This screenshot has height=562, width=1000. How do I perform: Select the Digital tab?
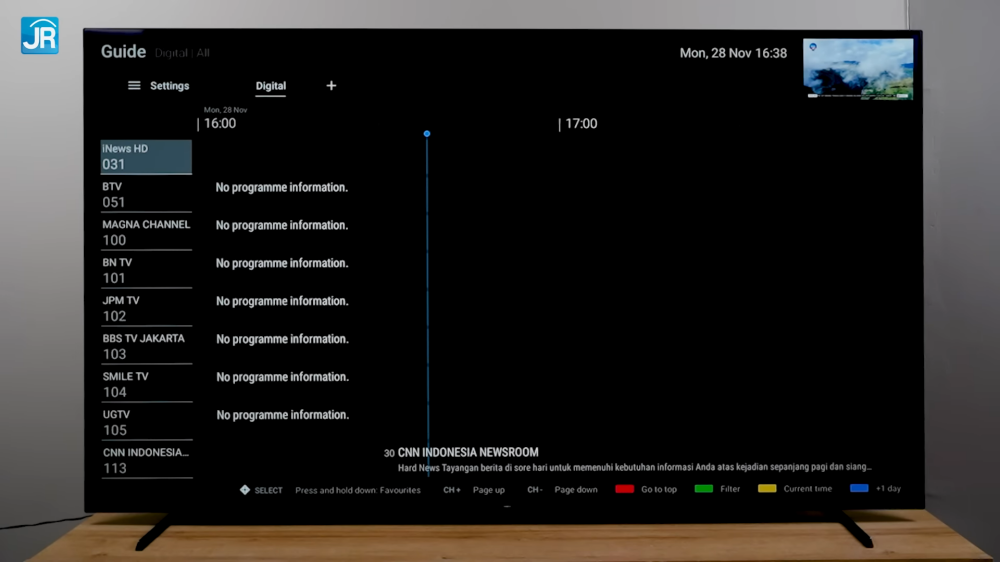270,86
